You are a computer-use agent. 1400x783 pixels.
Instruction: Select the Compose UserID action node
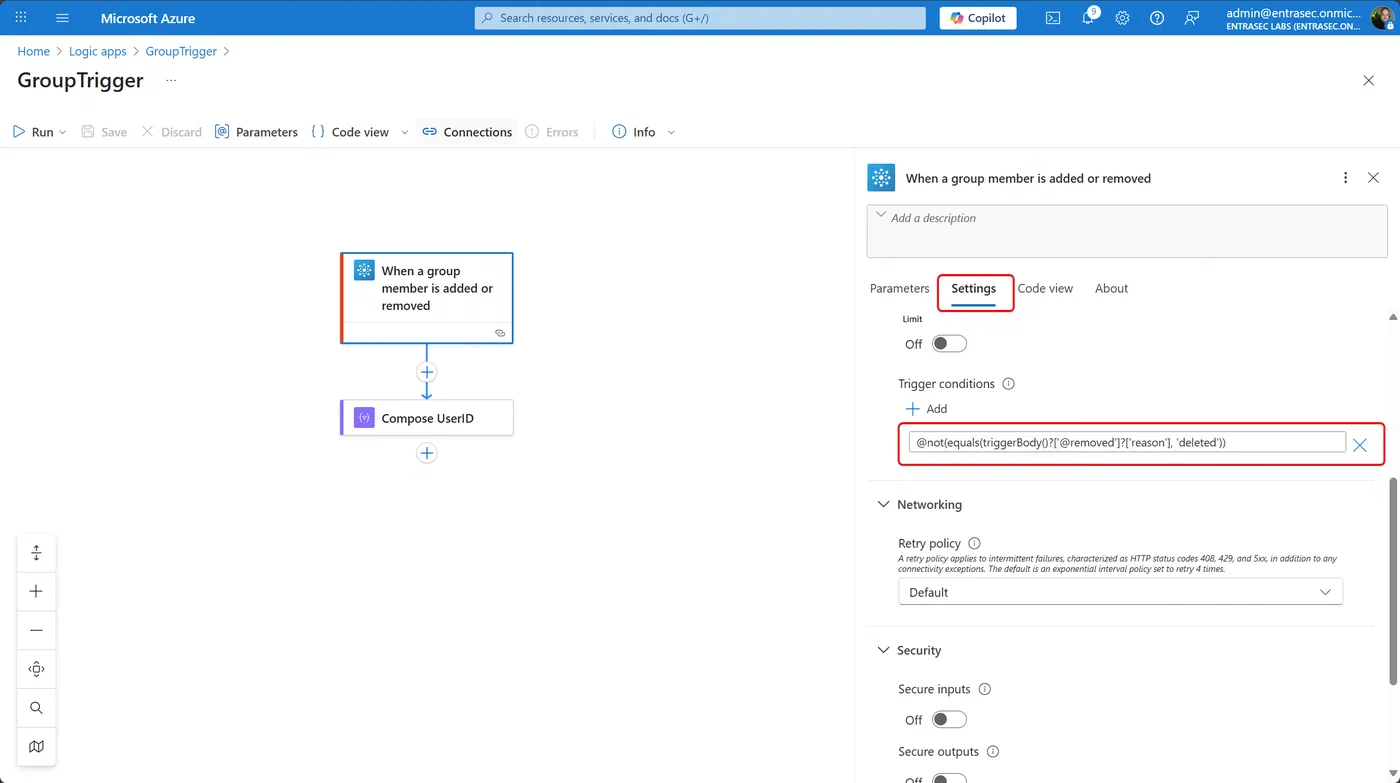click(427, 418)
